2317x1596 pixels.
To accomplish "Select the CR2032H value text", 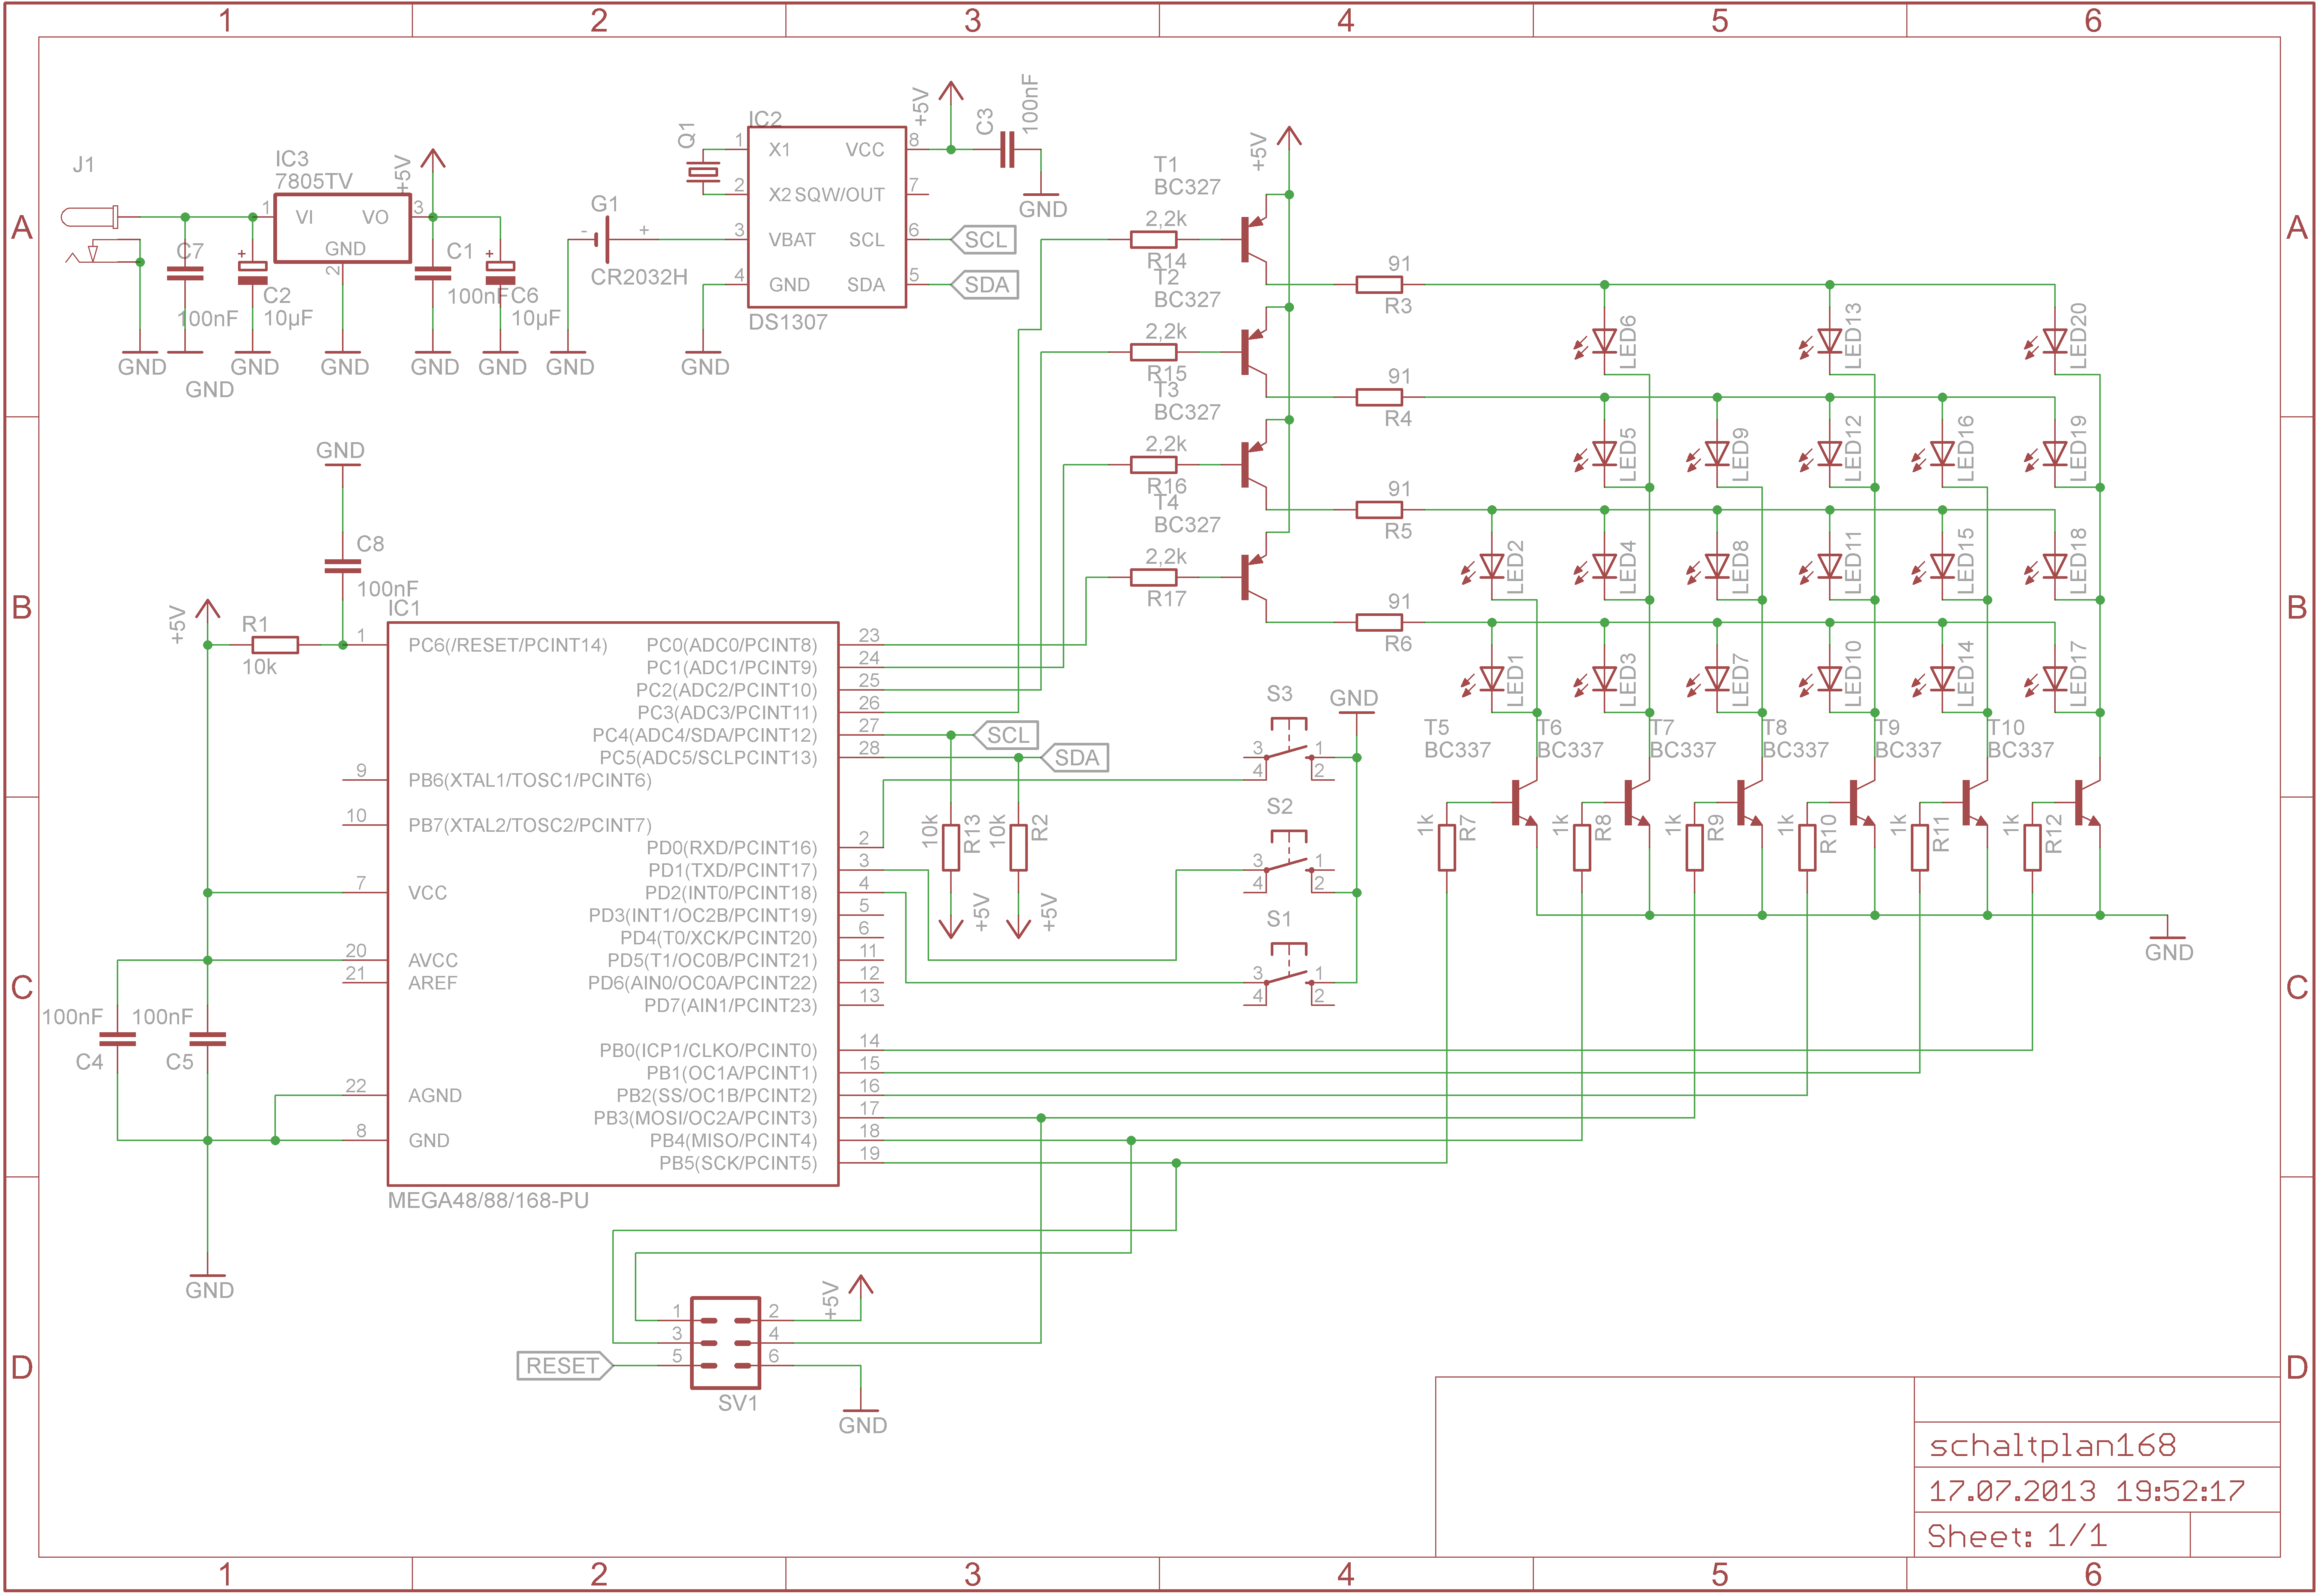I will coord(639,277).
